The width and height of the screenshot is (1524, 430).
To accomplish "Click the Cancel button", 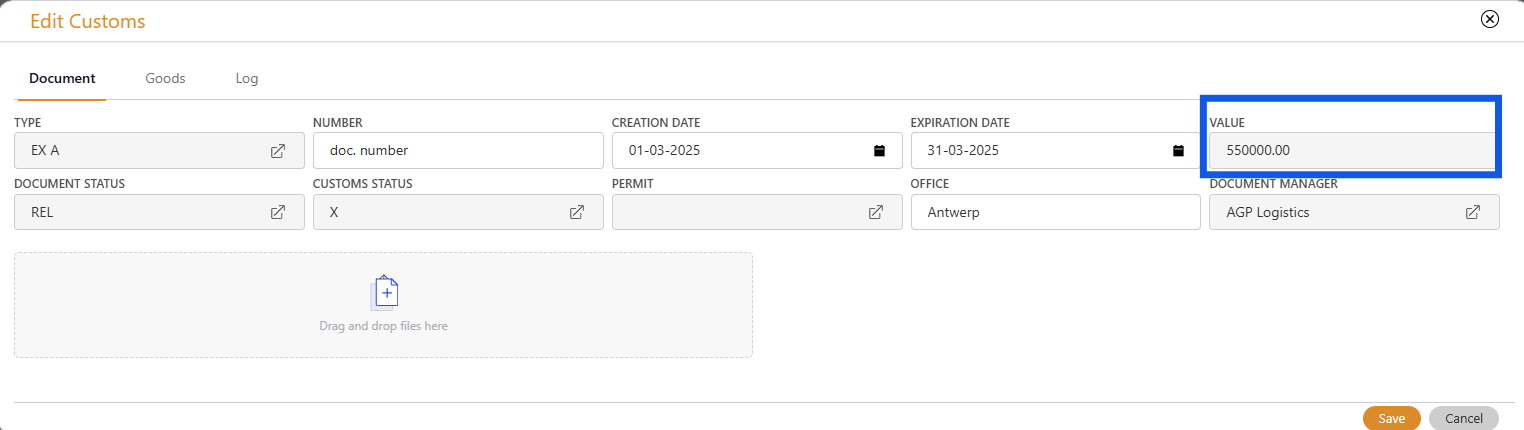I will point(1463,418).
